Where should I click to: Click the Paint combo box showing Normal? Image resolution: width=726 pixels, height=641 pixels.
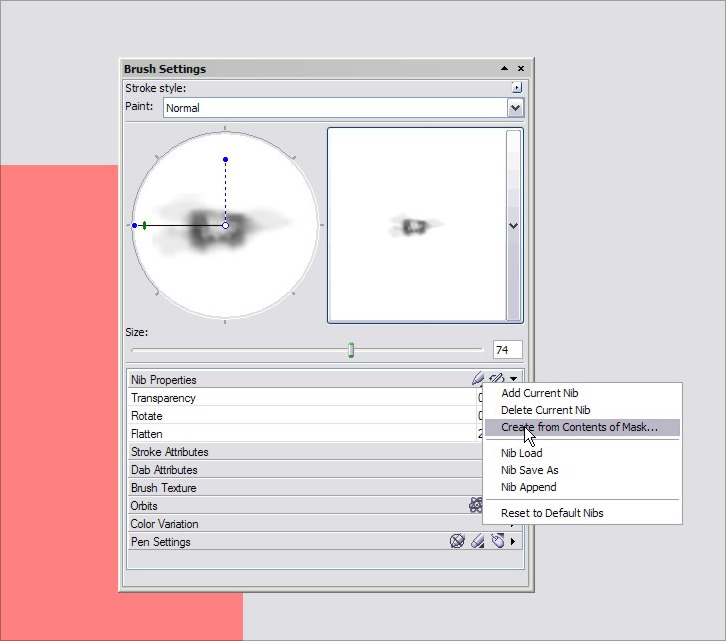(343, 108)
